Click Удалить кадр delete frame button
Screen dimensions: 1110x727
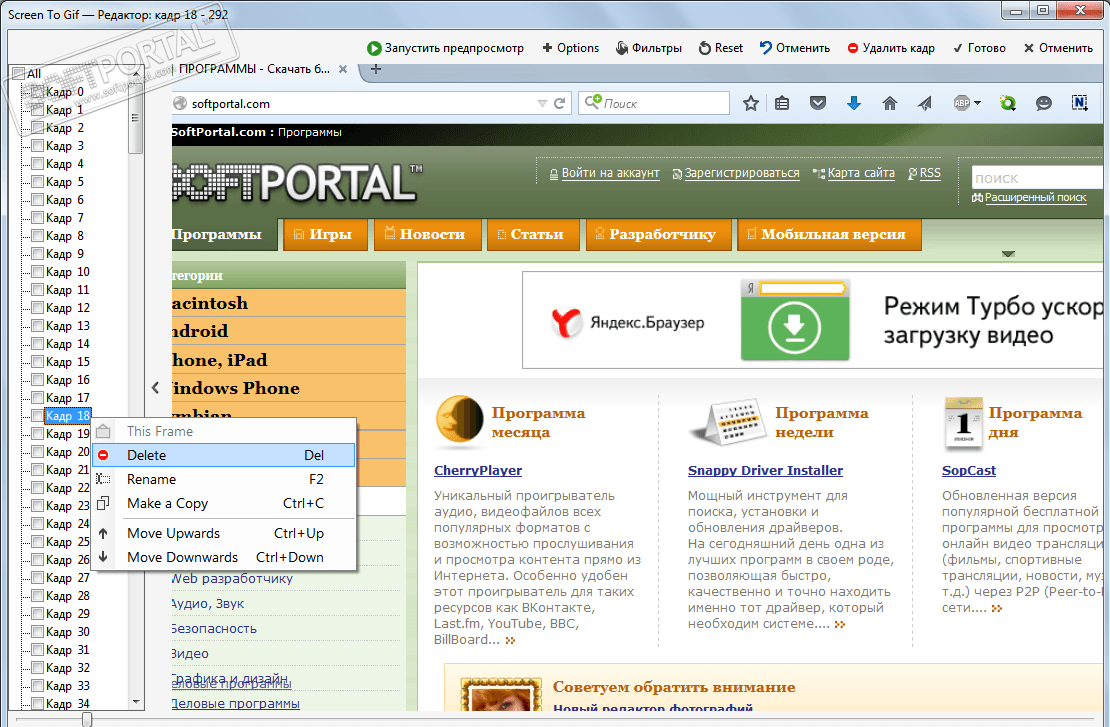[891, 48]
